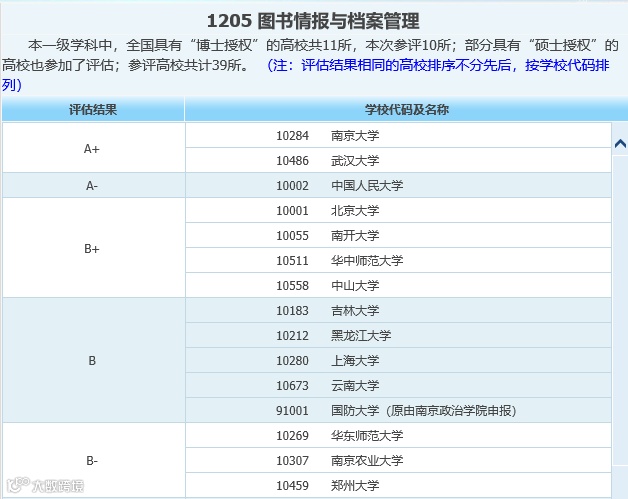Click the A+ rating cell

point(94,148)
